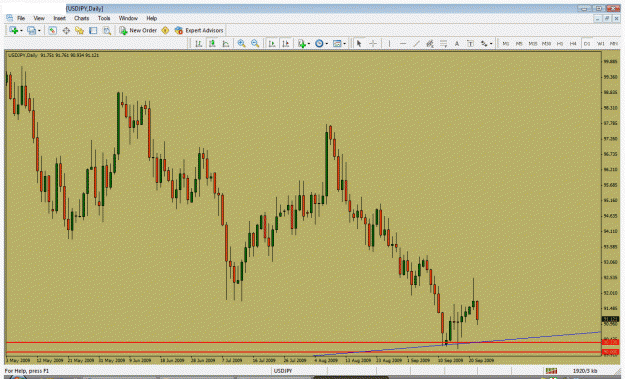Expand the Periods dropdown arrow
Screen dimensions: 625x379
click(326, 44)
